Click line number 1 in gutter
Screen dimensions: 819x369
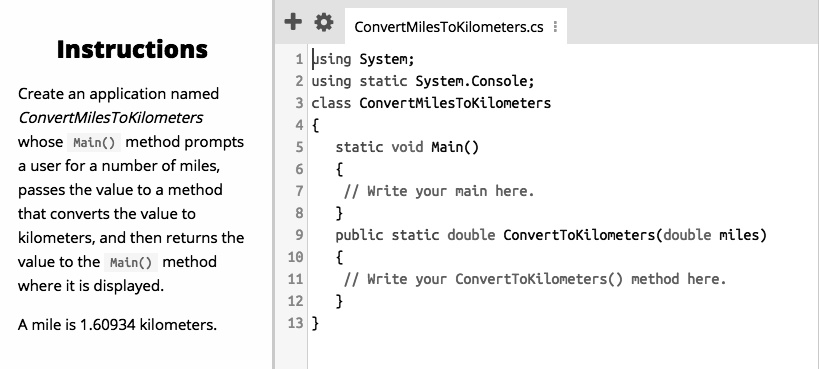pos(299,60)
